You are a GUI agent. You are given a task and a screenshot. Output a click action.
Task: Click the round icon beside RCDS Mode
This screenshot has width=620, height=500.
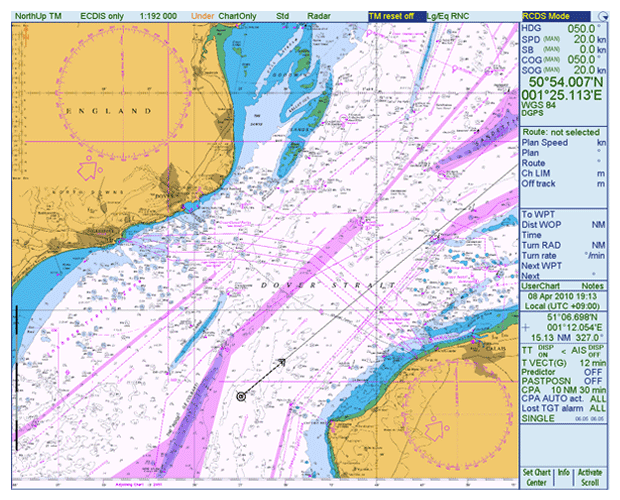point(603,17)
